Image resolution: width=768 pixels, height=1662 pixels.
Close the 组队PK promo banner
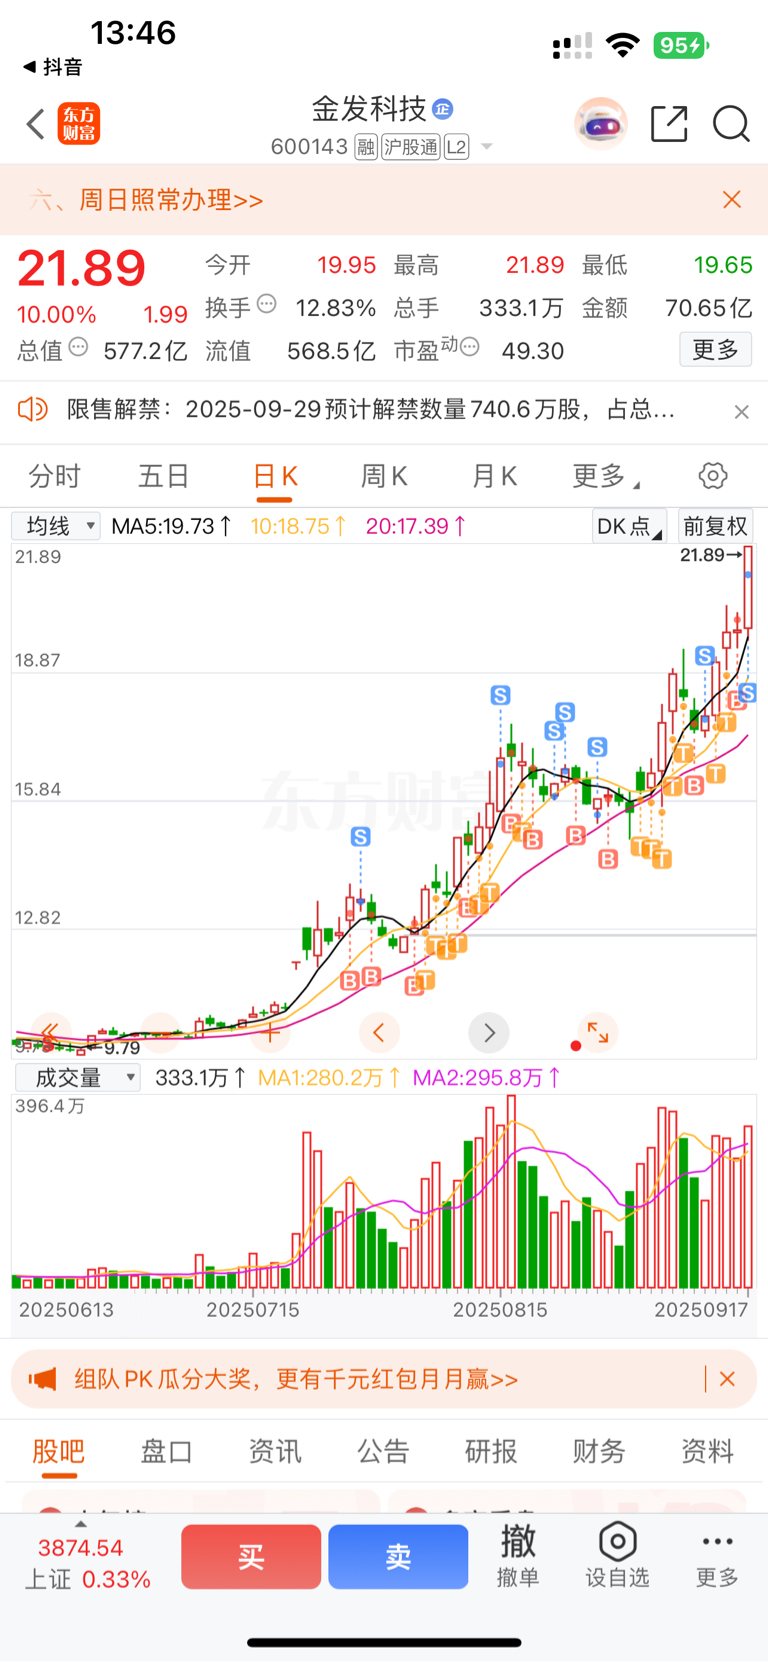[x=727, y=1379]
